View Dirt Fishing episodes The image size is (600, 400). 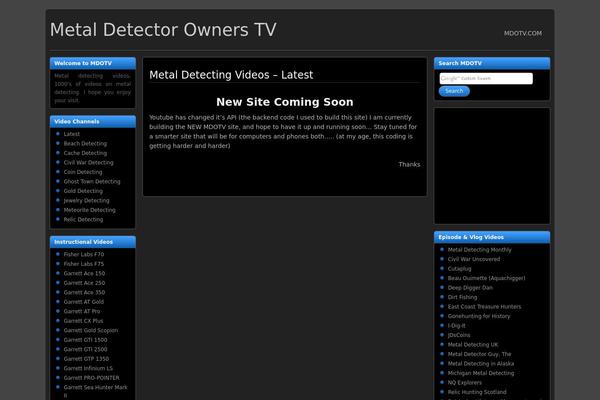(462, 297)
